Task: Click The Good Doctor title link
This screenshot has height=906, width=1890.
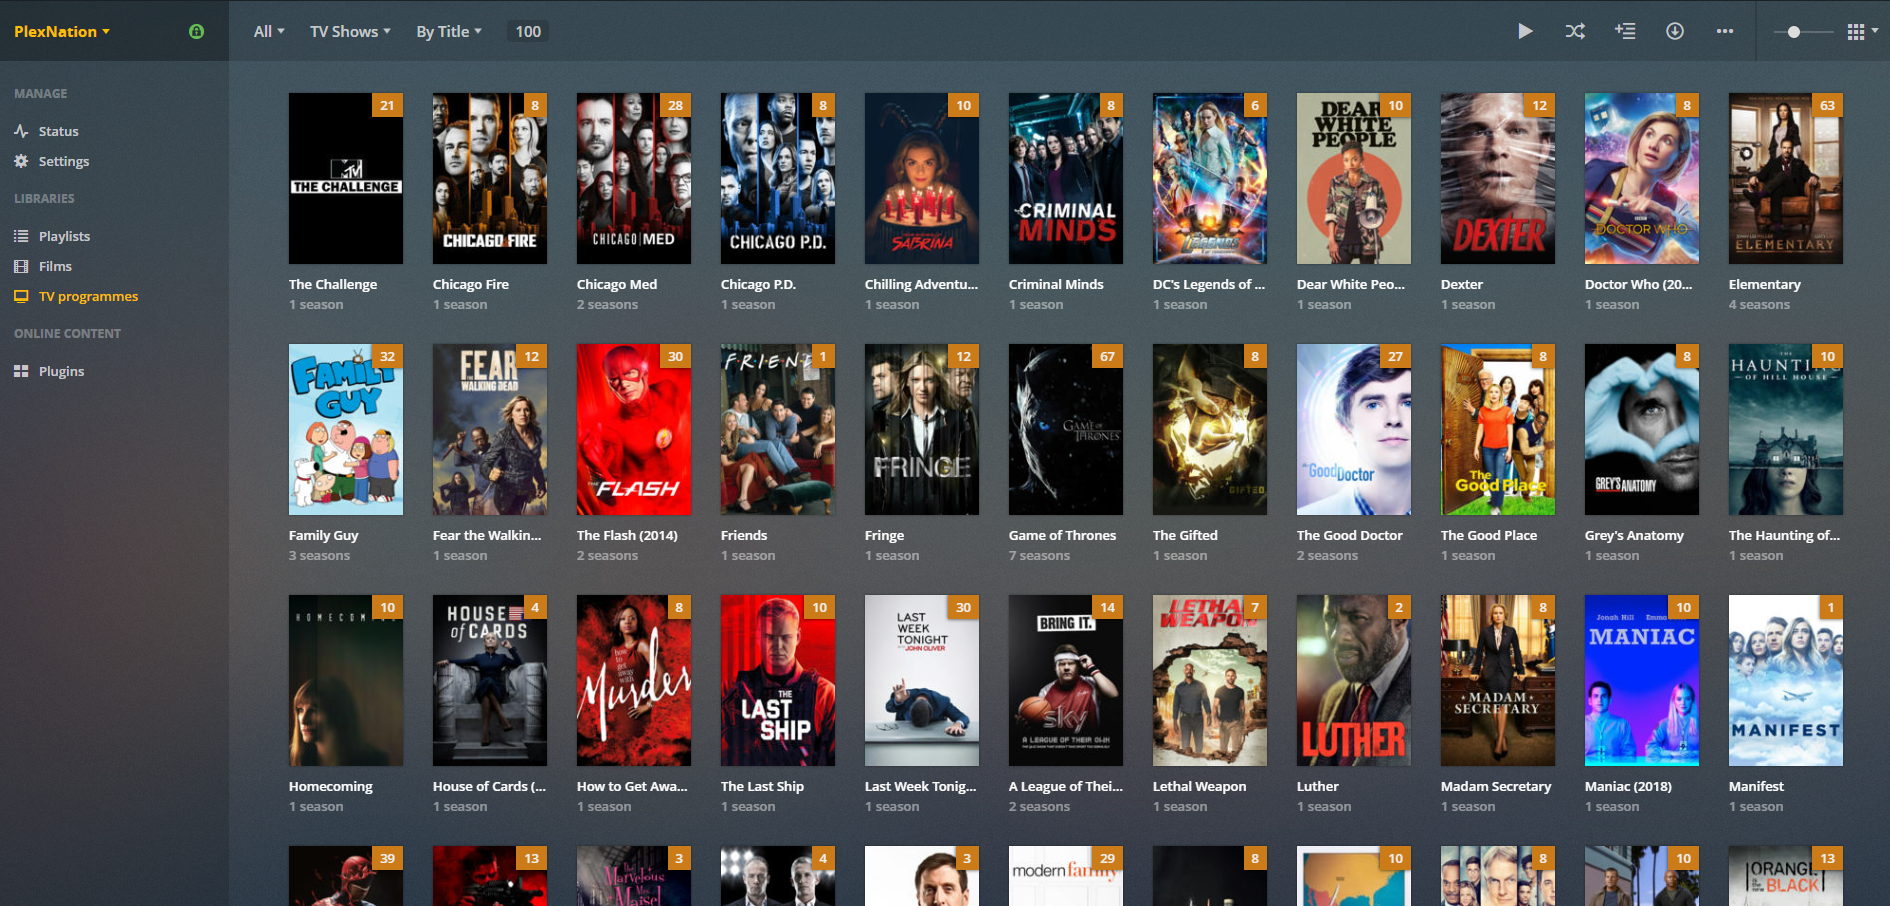Action: click(x=1349, y=535)
